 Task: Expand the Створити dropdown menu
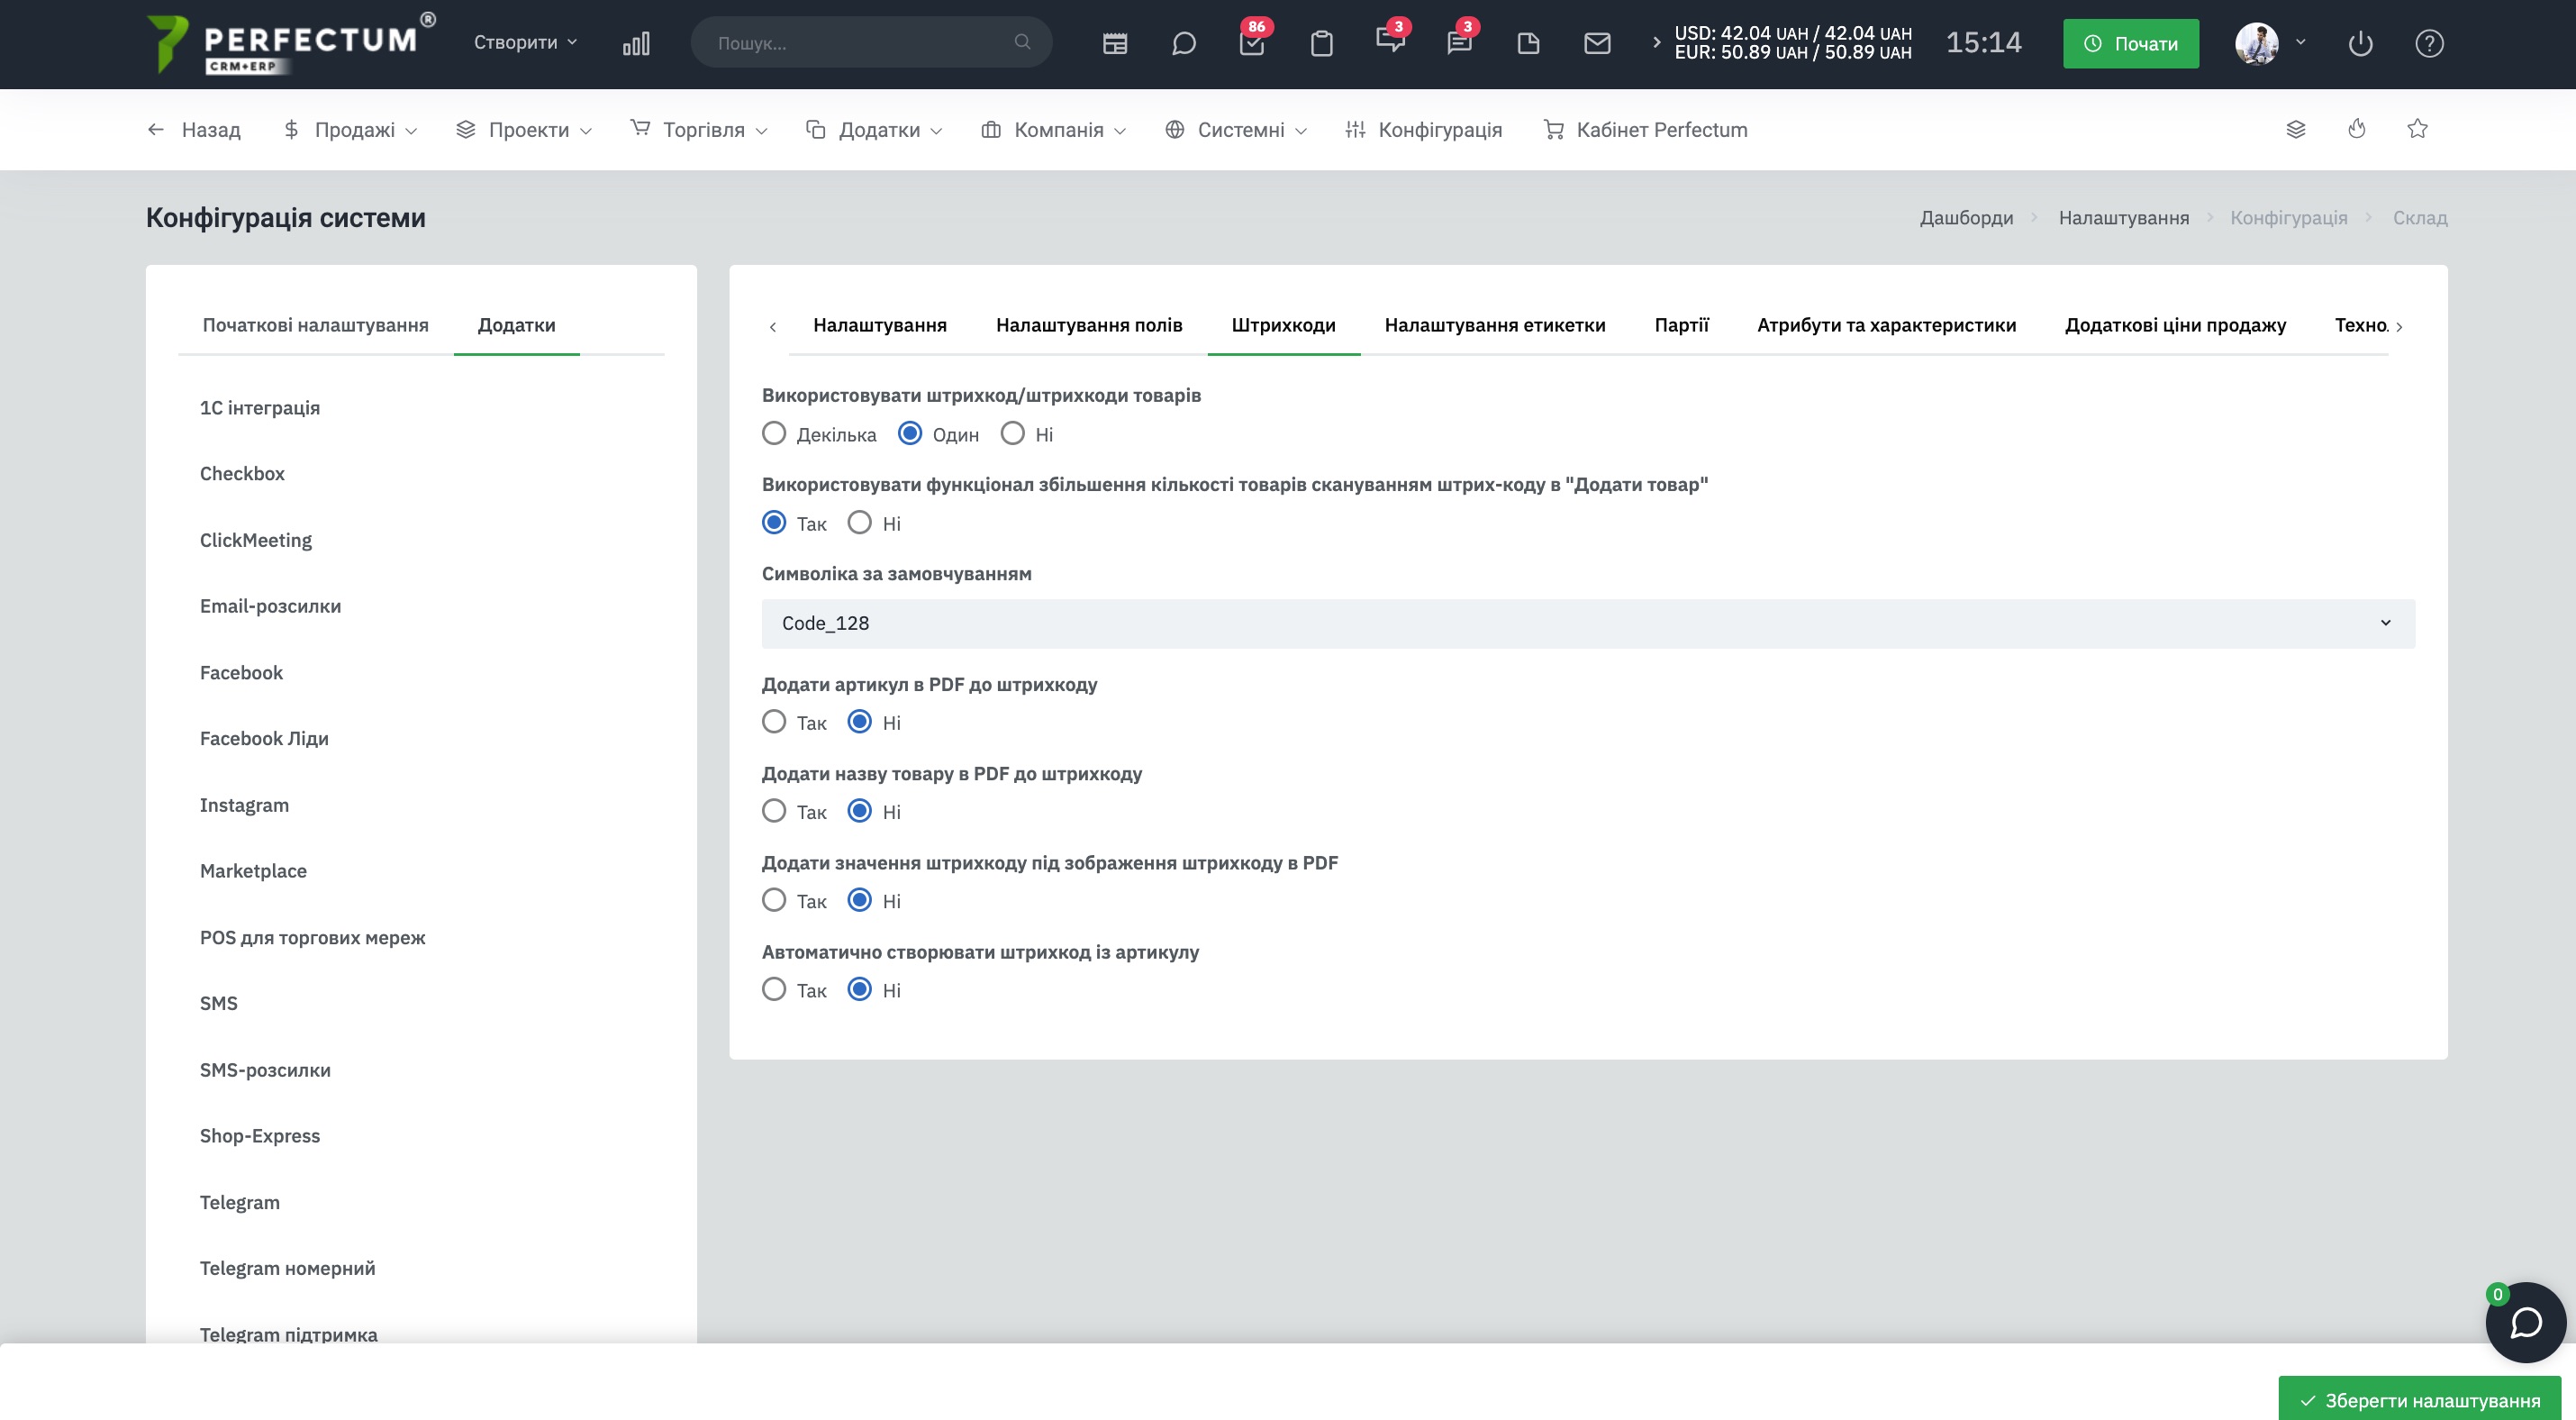[x=525, y=43]
